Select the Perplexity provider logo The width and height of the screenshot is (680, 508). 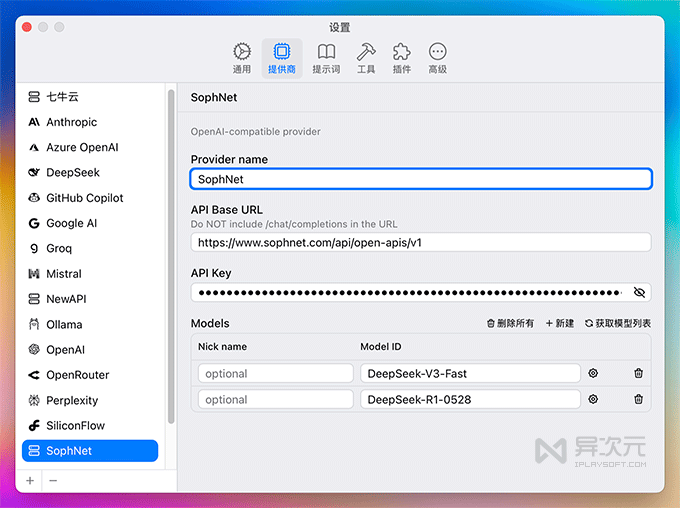point(34,400)
